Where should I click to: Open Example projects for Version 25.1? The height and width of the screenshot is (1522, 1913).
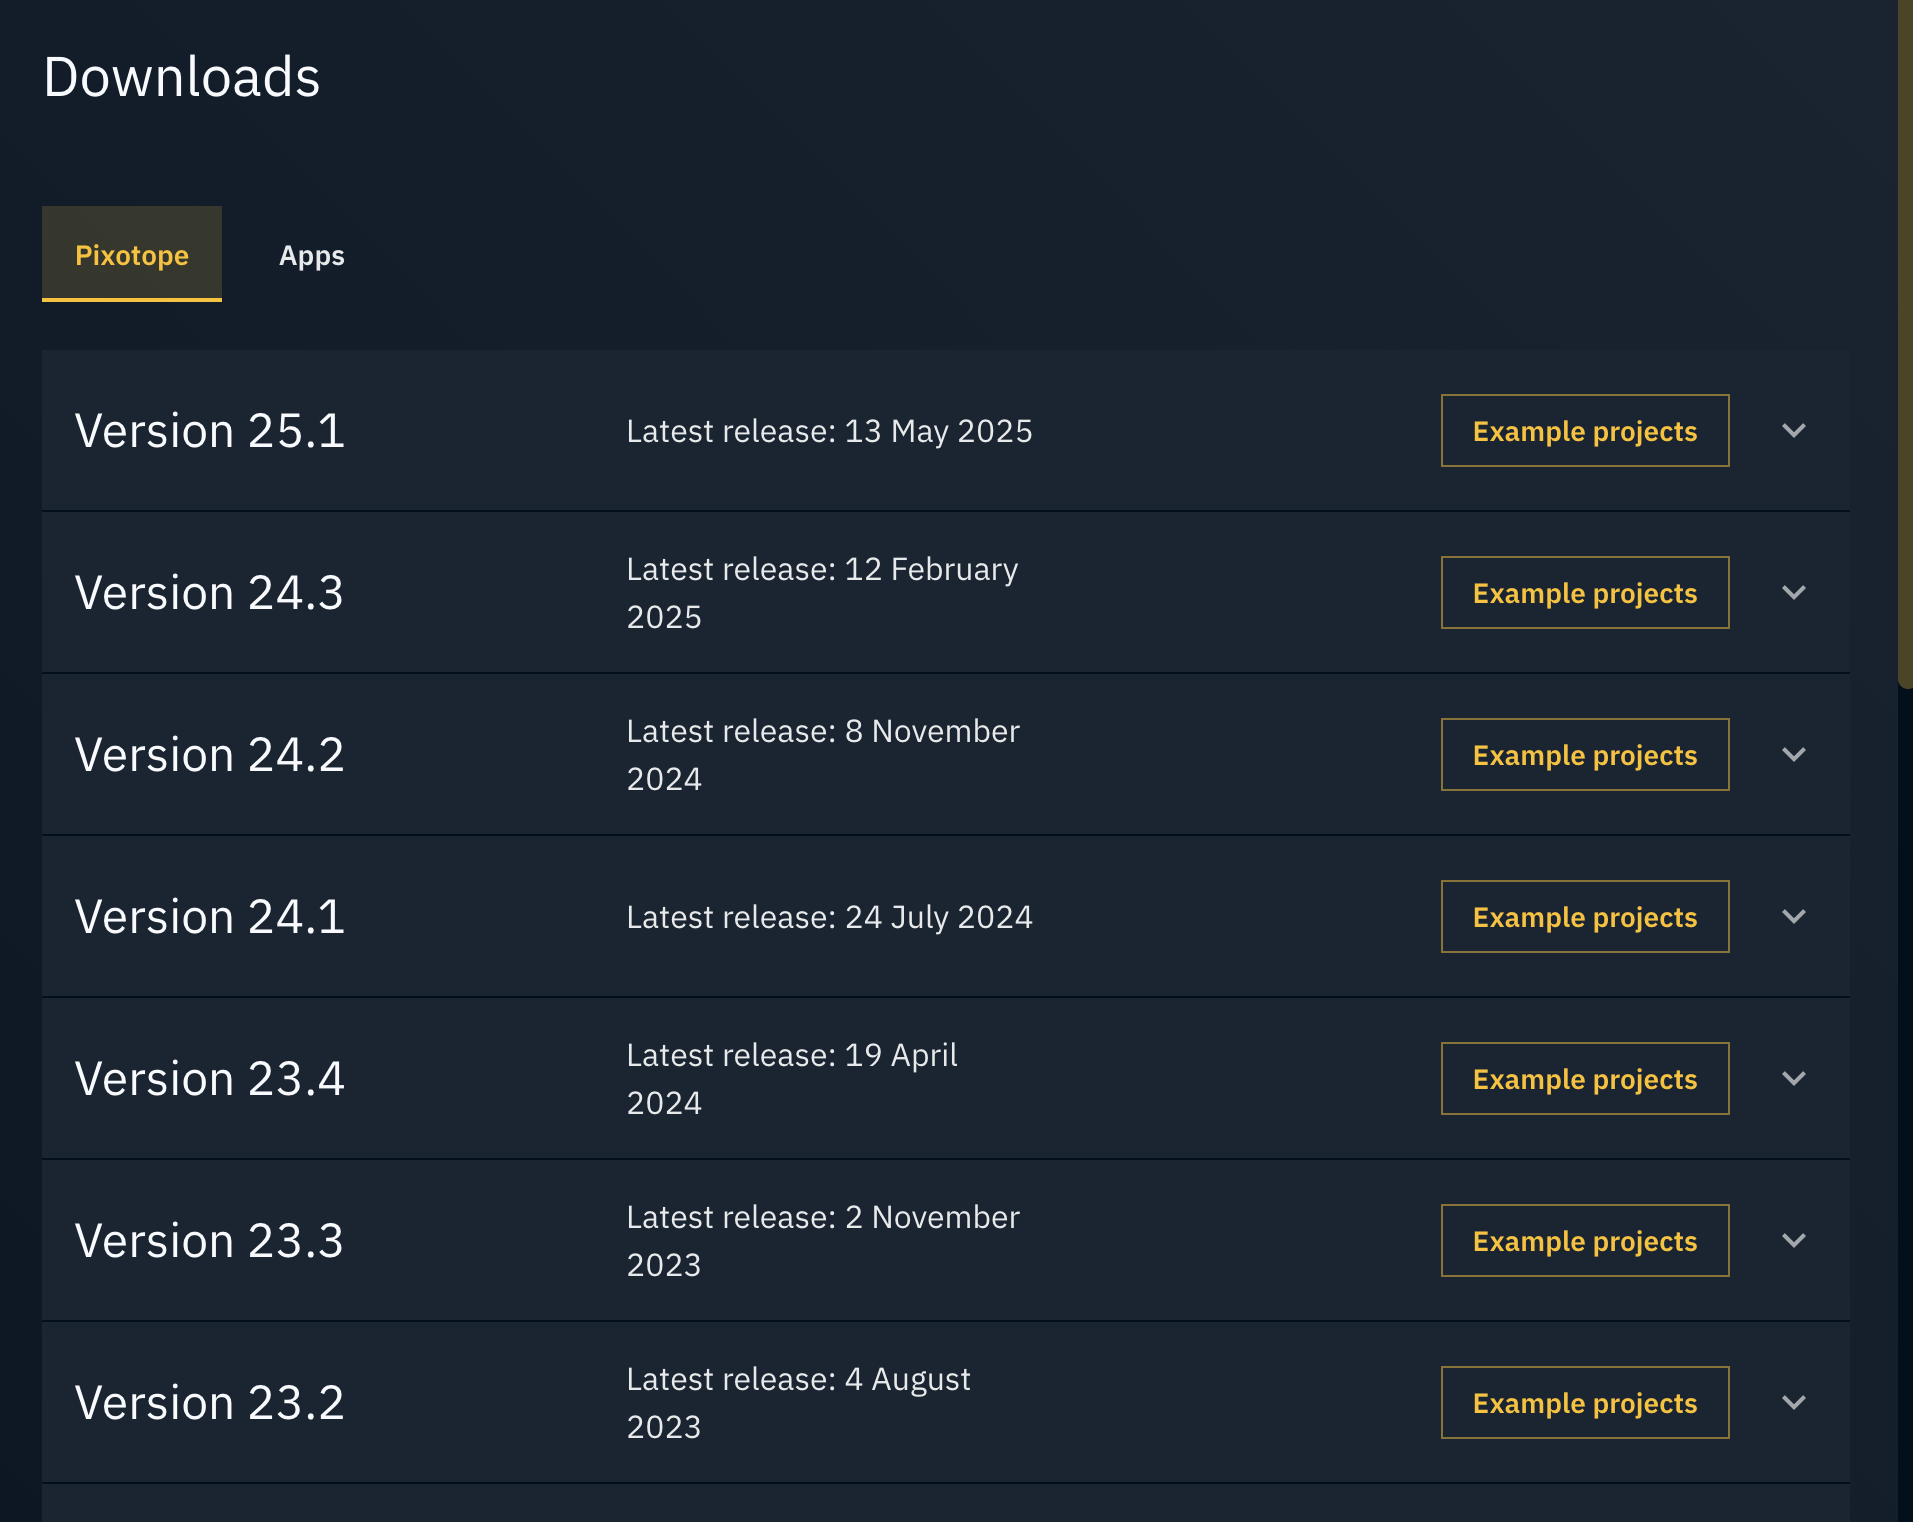point(1584,431)
